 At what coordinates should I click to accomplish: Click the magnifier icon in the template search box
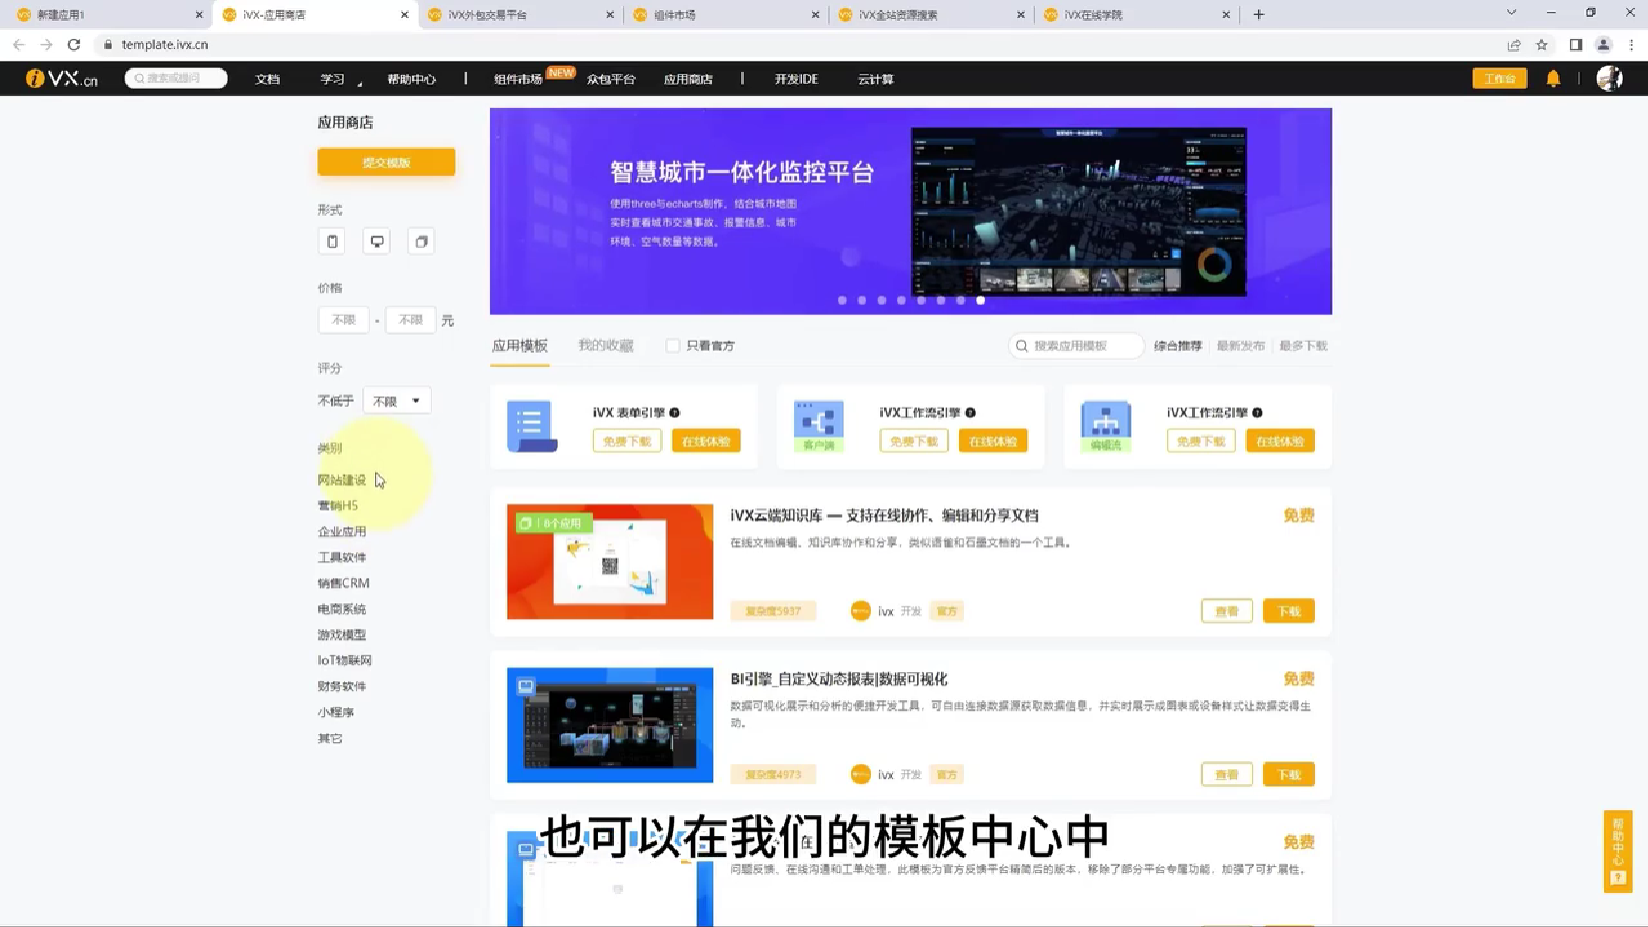coord(1021,346)
